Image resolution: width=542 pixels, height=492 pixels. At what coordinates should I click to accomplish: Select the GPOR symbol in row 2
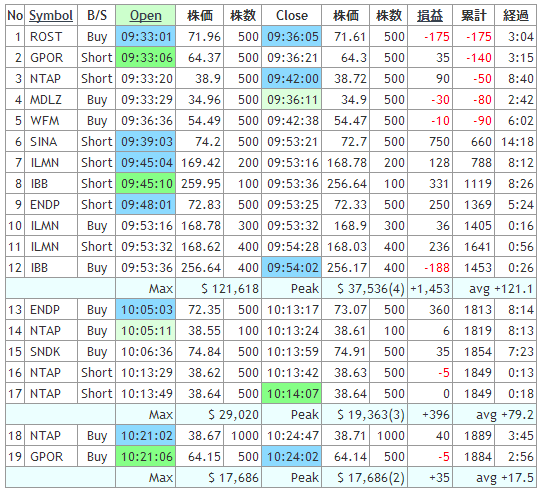(46, 58)
